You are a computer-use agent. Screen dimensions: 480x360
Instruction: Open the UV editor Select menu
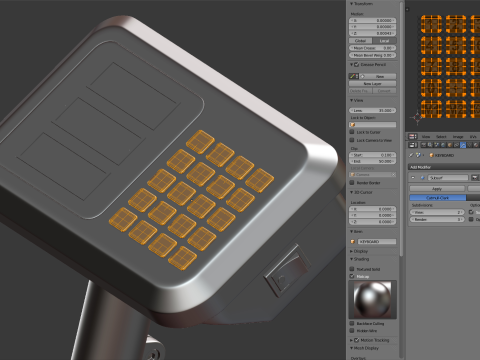pos(441,137)
